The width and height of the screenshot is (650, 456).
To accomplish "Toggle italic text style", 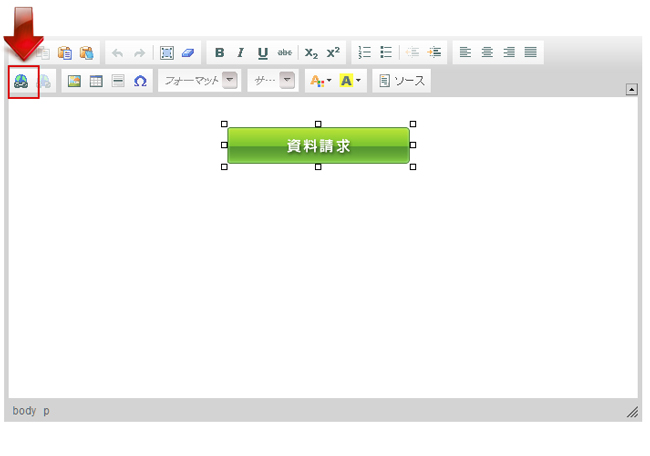I will click(x=240, y=53).
